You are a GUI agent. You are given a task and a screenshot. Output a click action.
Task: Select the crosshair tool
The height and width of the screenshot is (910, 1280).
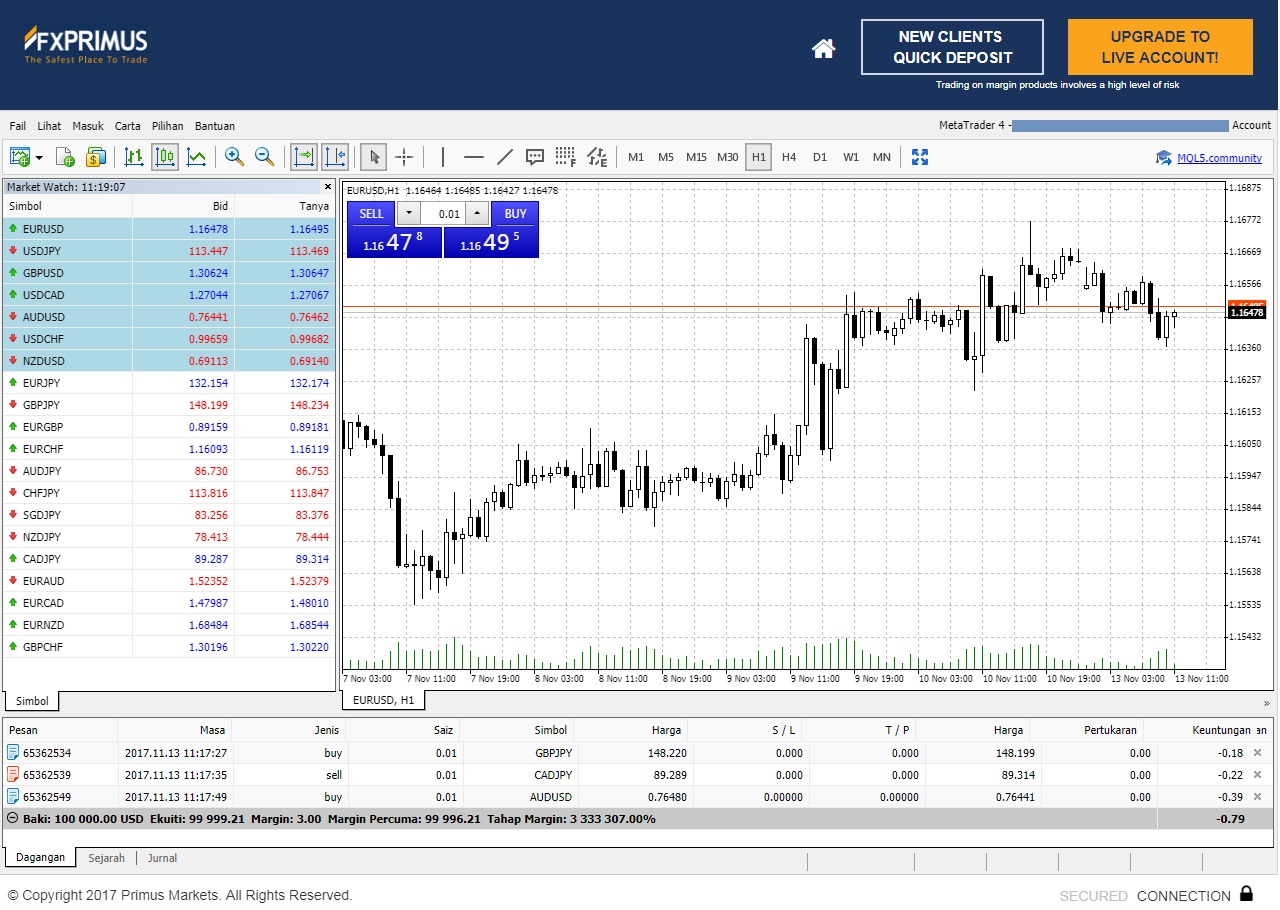pyautogui.click(x=404, y=157)
